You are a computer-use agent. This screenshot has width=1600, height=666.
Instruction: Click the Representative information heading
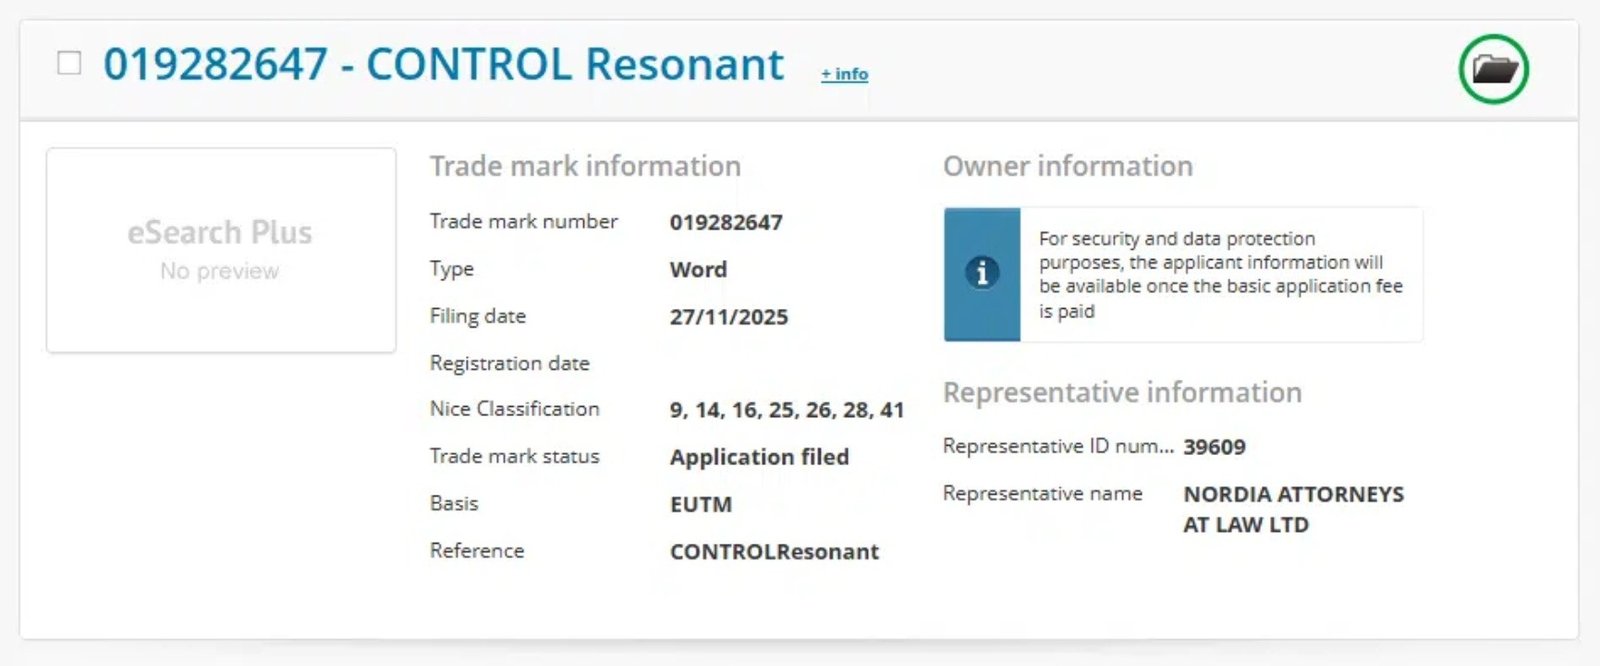(1121, 392)
